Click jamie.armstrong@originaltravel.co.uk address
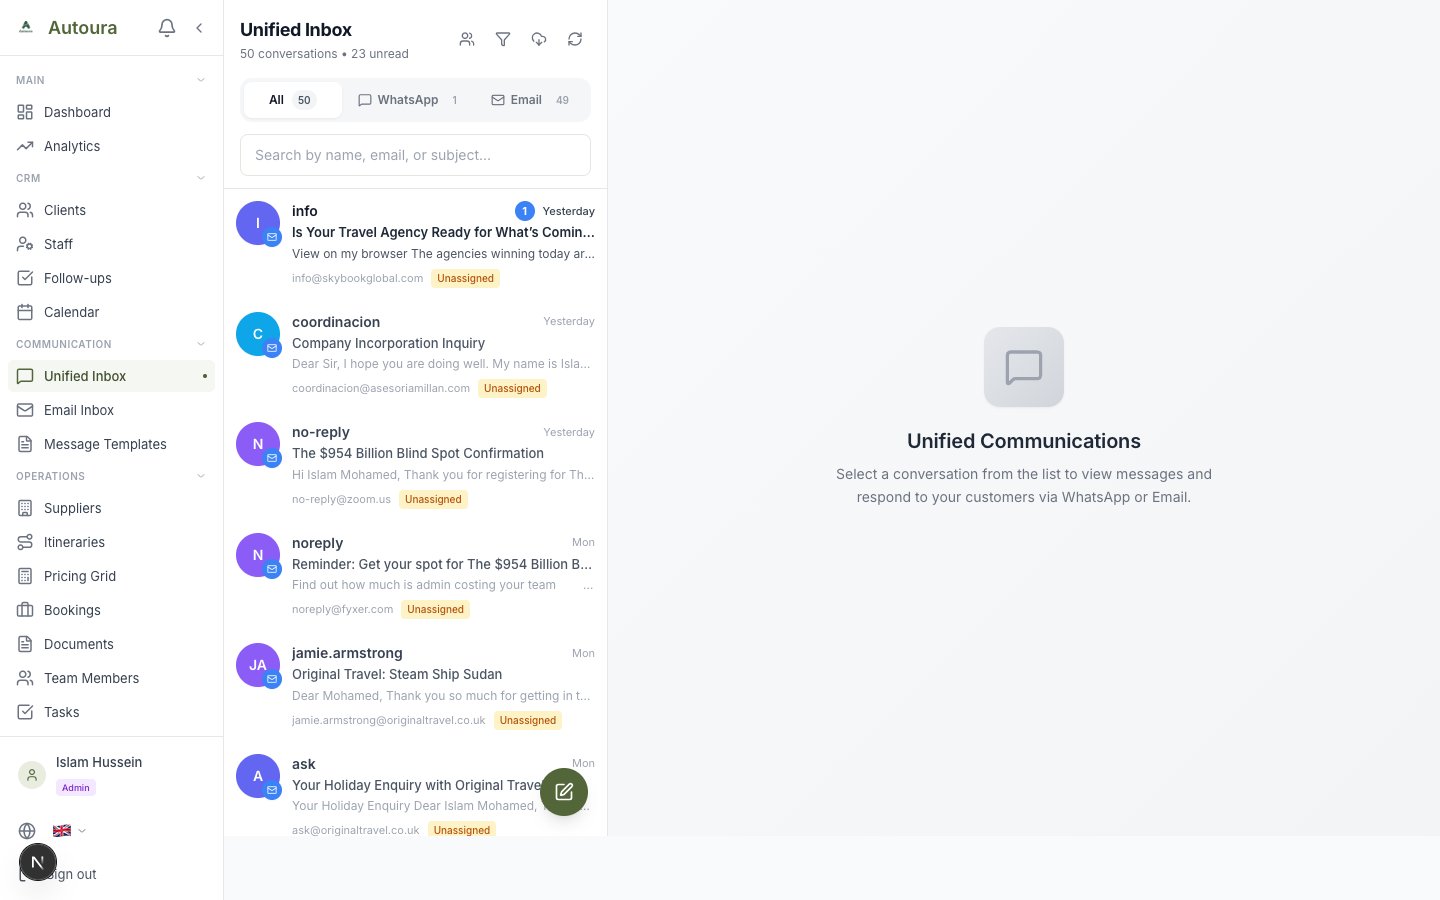Viewport: 1440px width, 900px height. point(389,720)
